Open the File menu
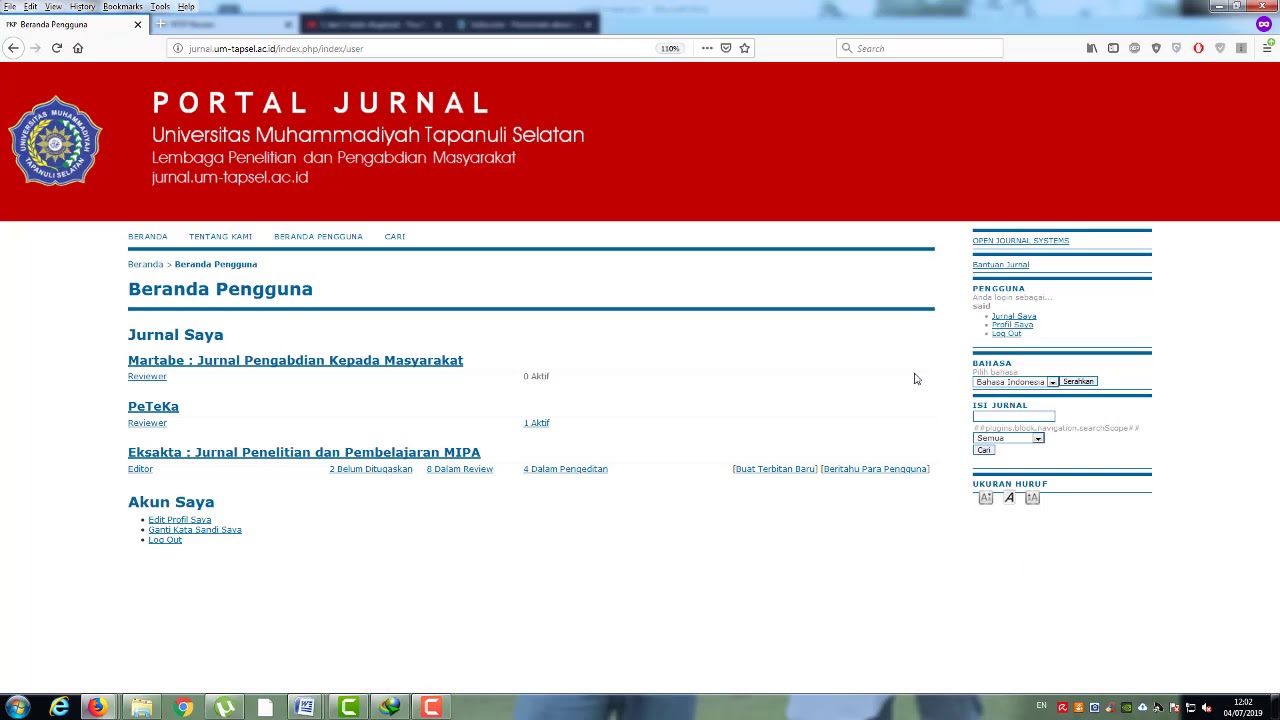Screen dimensions: 1280x720 point(10,6)
